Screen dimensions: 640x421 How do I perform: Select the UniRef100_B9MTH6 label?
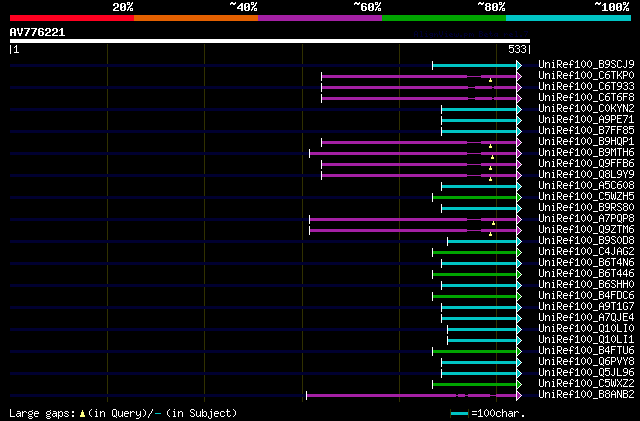click(x=586, y=152)
